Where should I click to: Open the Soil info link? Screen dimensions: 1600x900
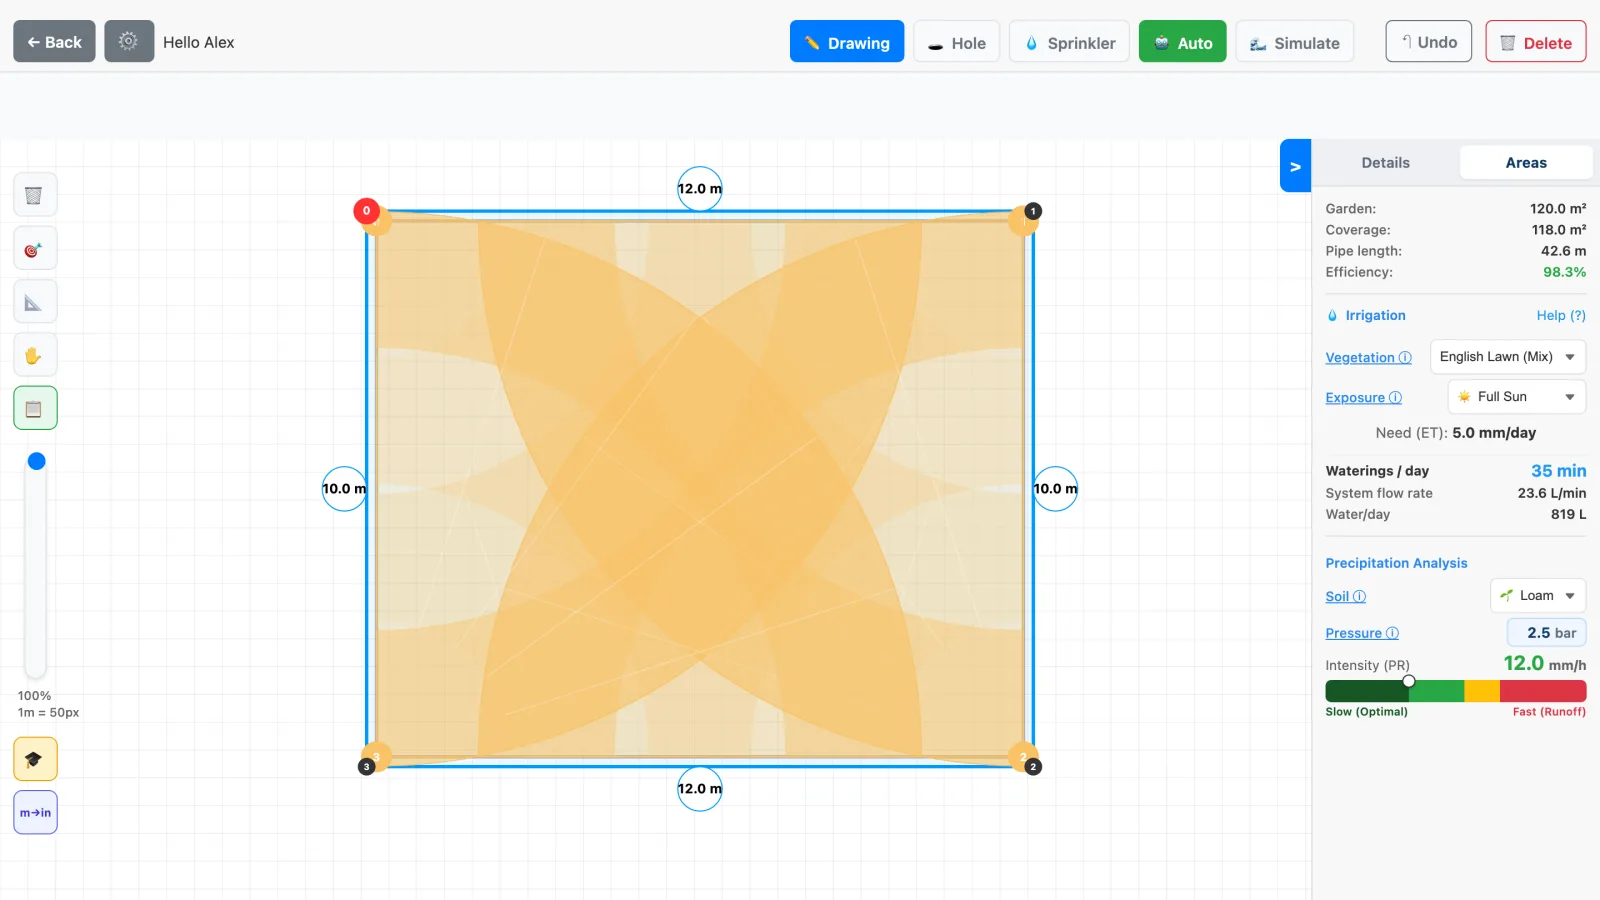tap(1345, 597)
